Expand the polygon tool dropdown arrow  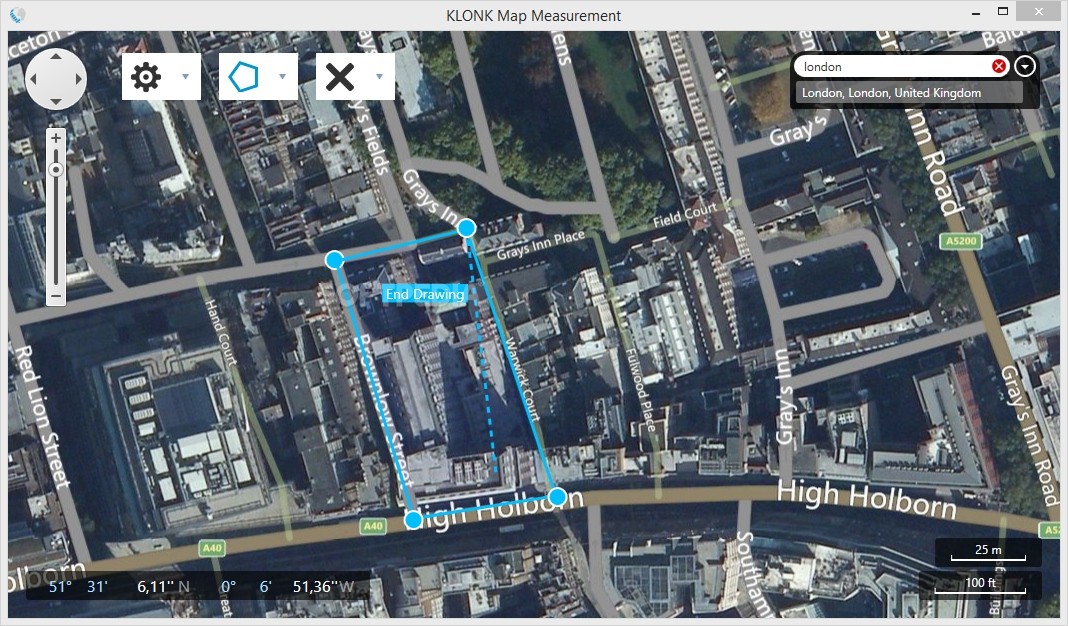(x=282, y=76)
